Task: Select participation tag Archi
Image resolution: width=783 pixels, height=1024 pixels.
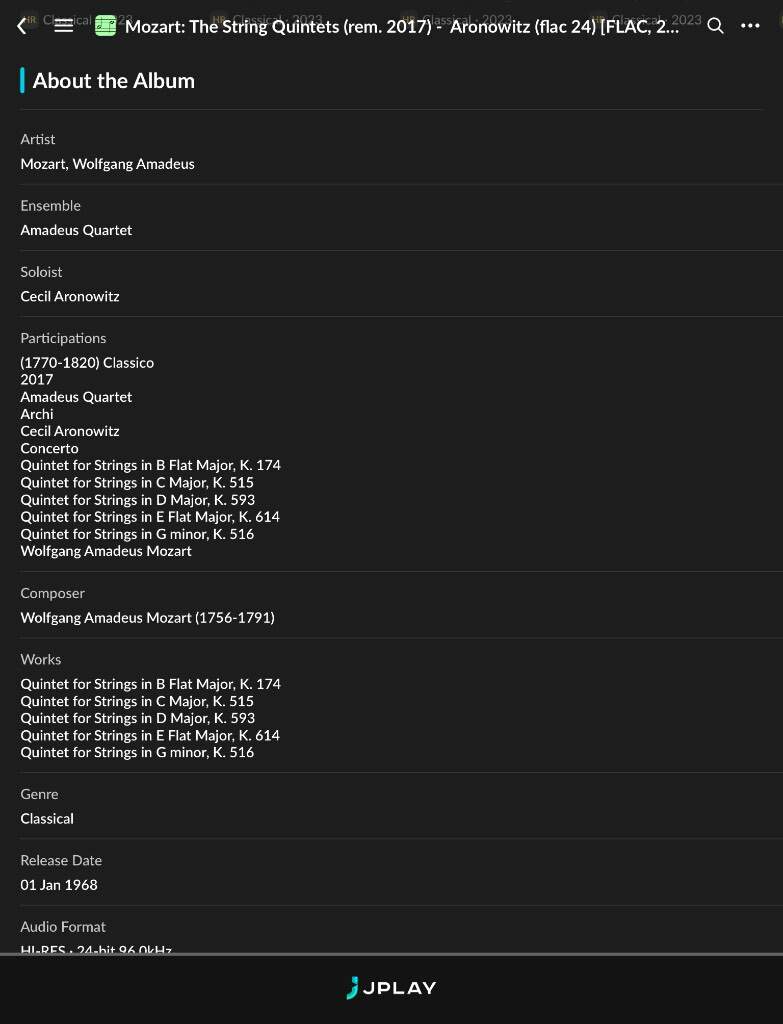Action: click(x=37, y=414)
